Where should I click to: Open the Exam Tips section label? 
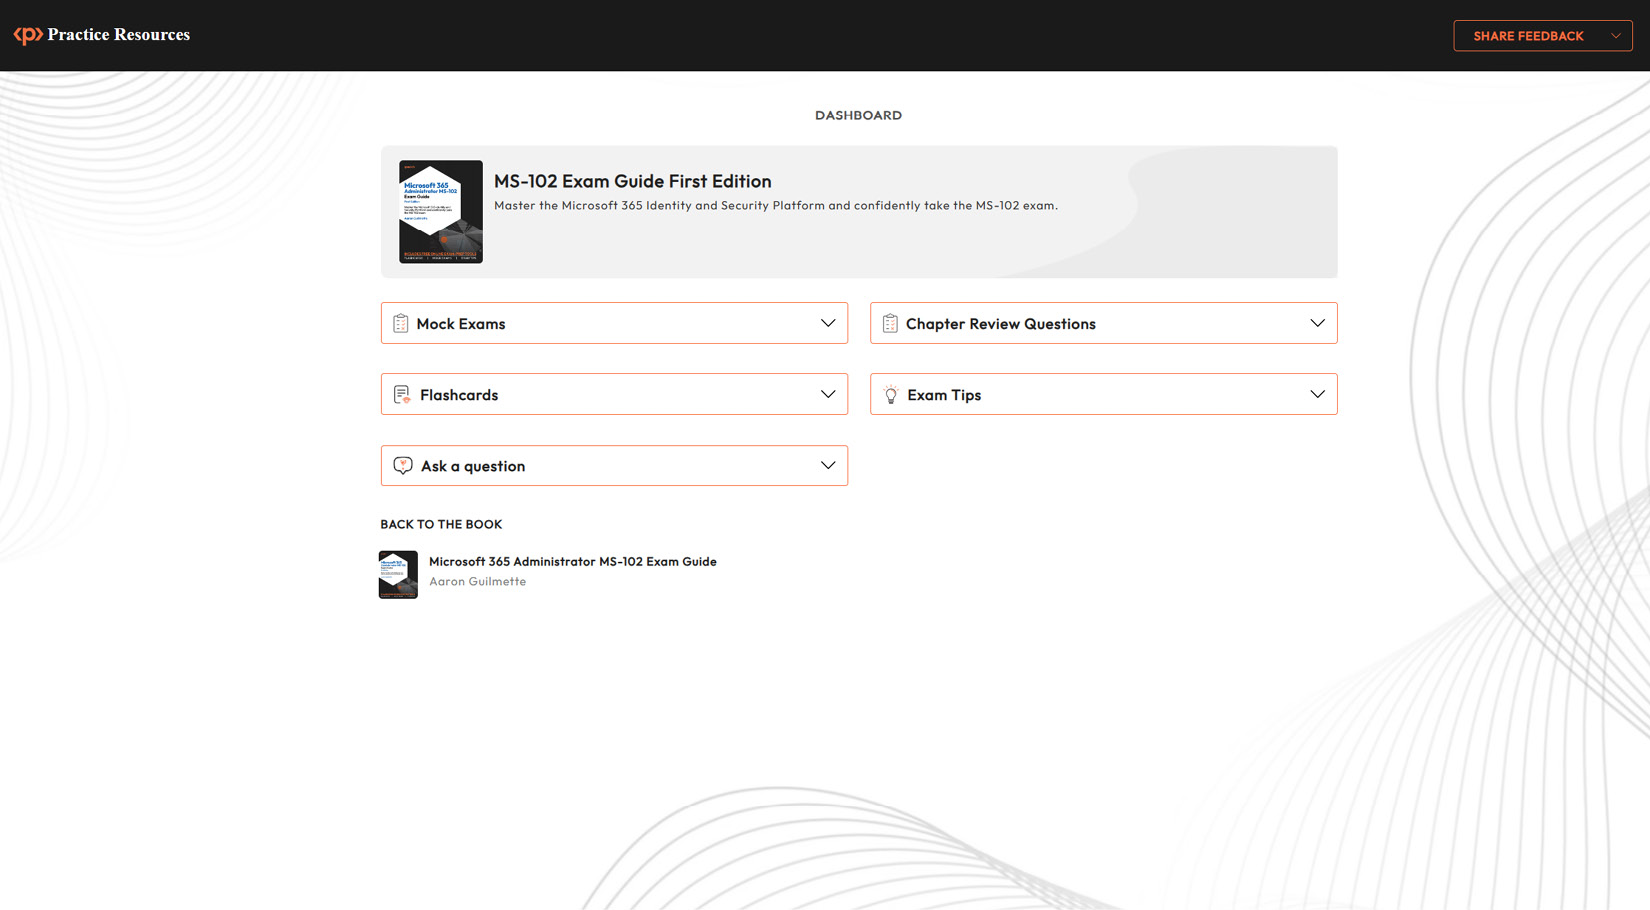[944, 395]
